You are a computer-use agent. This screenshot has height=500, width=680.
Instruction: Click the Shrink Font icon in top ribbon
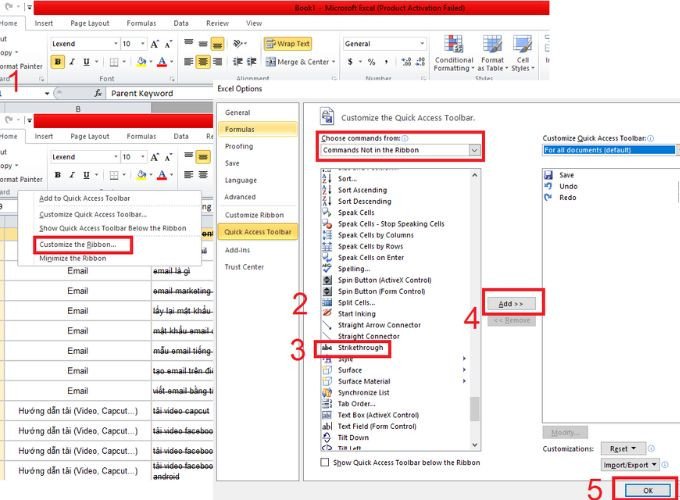coord(168,44)
